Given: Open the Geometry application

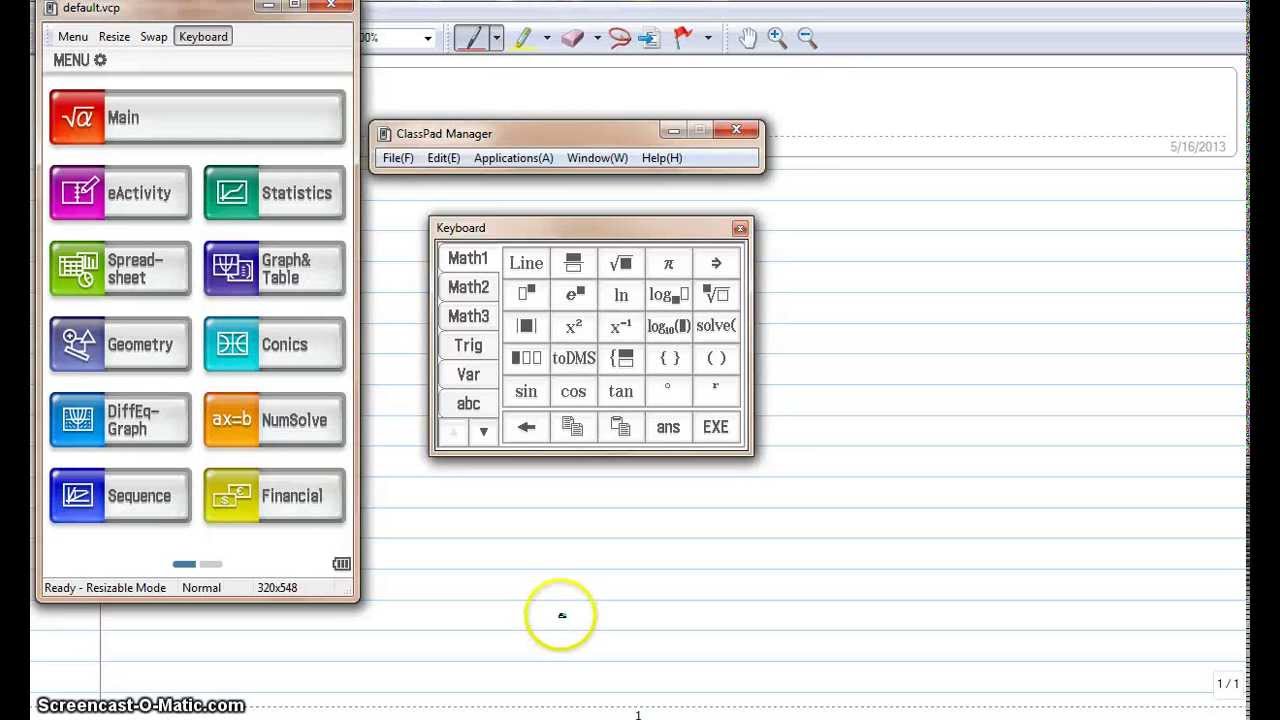Looking at the screenshot, I should coord(120,344).
